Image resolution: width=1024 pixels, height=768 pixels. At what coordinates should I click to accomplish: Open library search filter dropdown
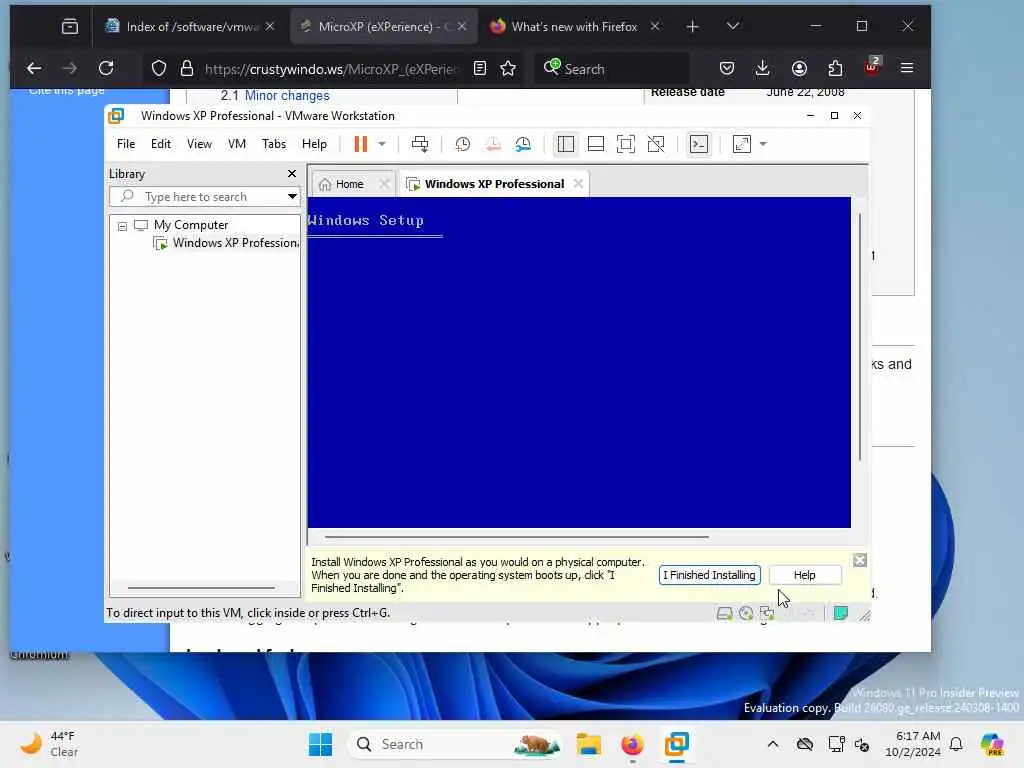tap(292, 197)
